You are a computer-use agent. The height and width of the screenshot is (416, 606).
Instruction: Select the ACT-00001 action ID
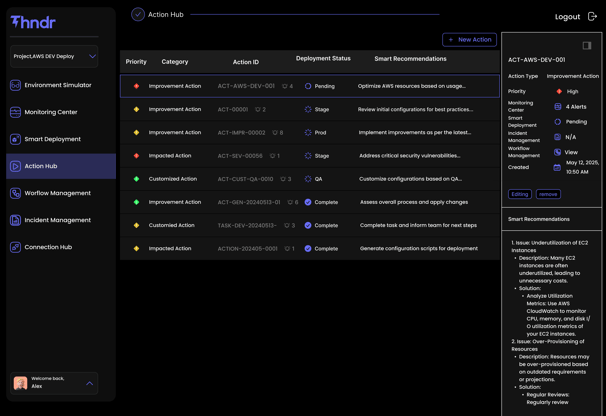[x=233, y=109]
